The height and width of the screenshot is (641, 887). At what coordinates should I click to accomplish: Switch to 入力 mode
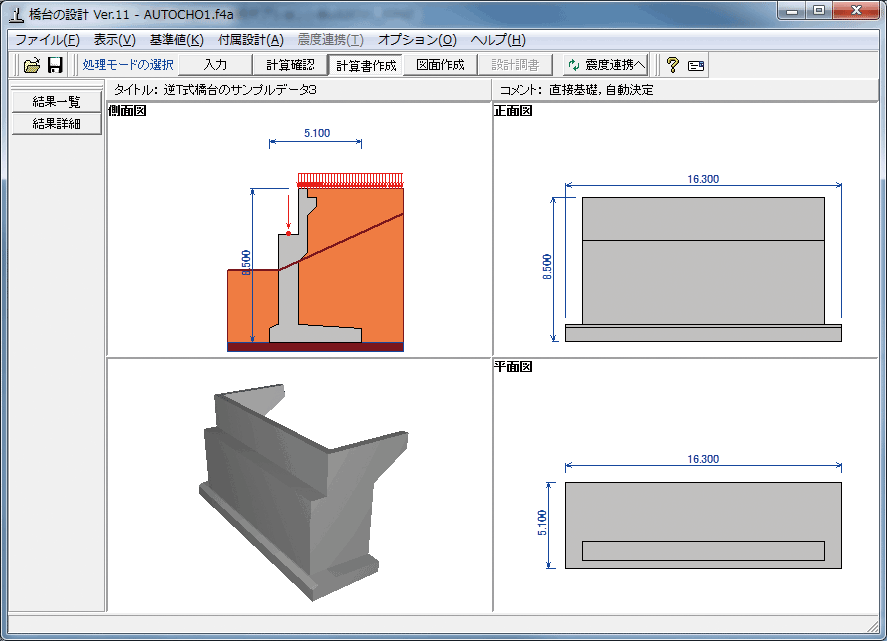pyautogui.click(x=215, y=65)
